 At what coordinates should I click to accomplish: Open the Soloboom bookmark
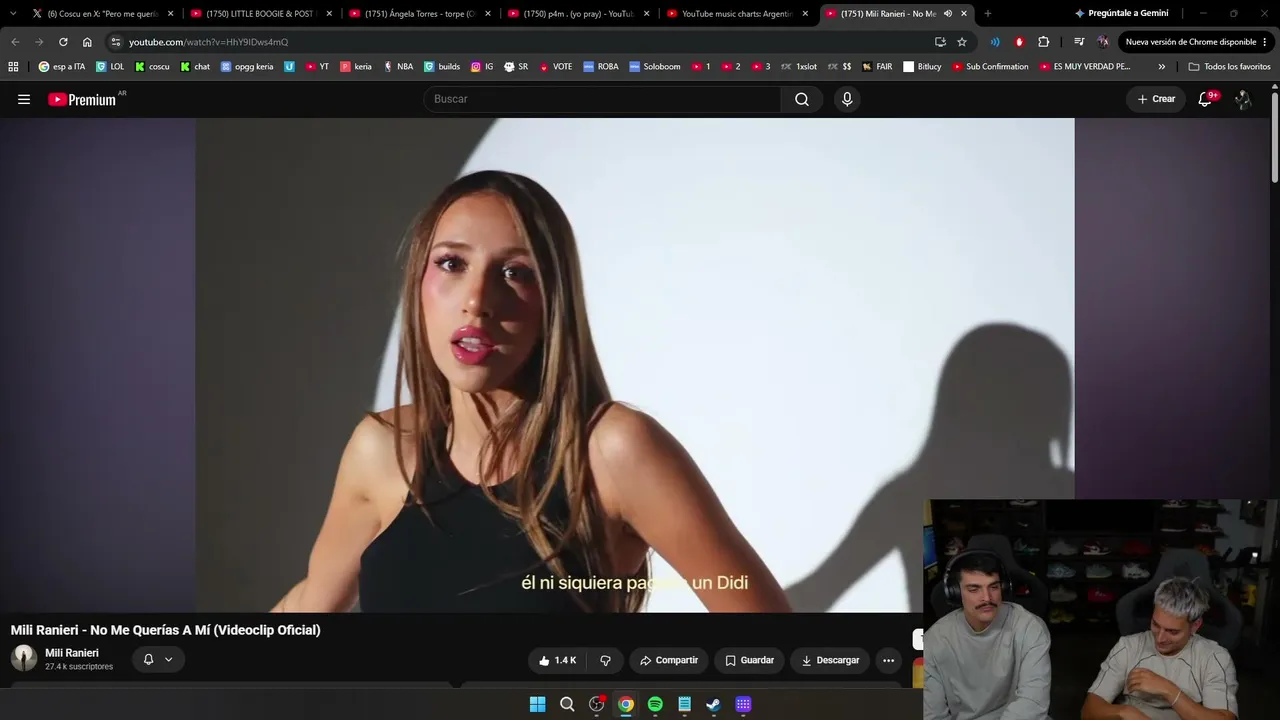coord(655,67)
